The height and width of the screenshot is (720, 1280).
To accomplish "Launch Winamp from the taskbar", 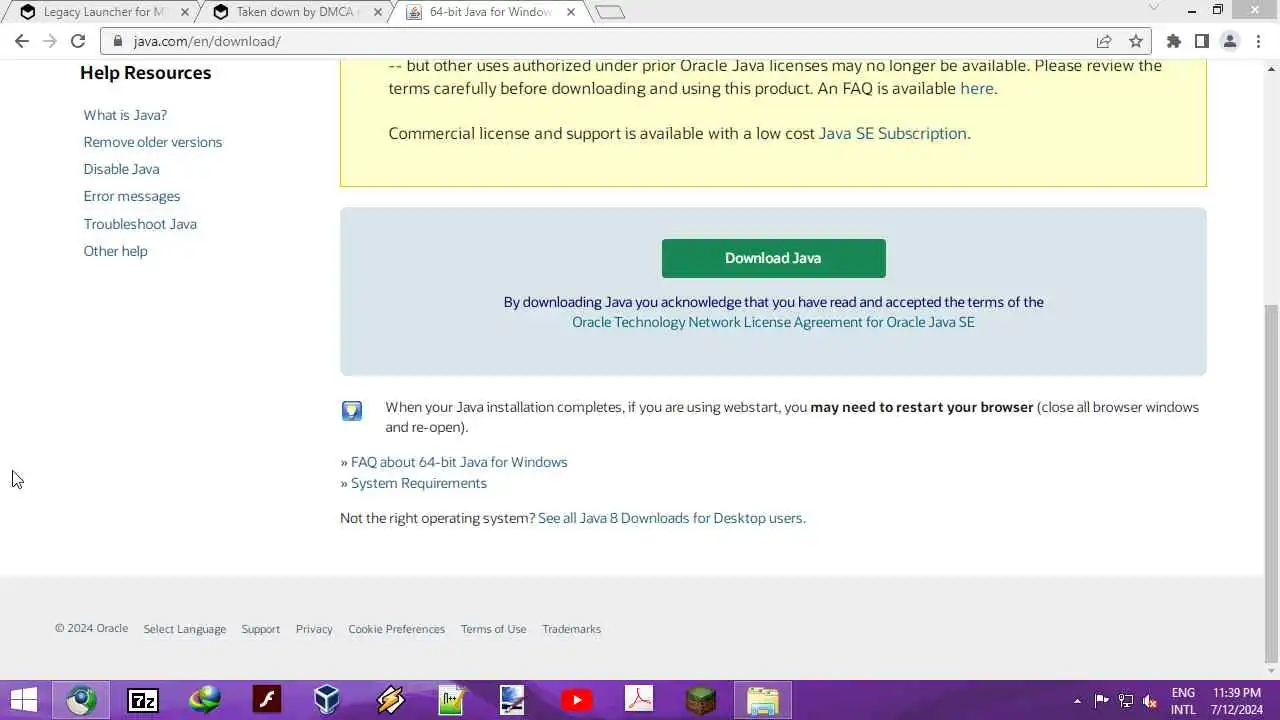I will (x=390, y=700).
